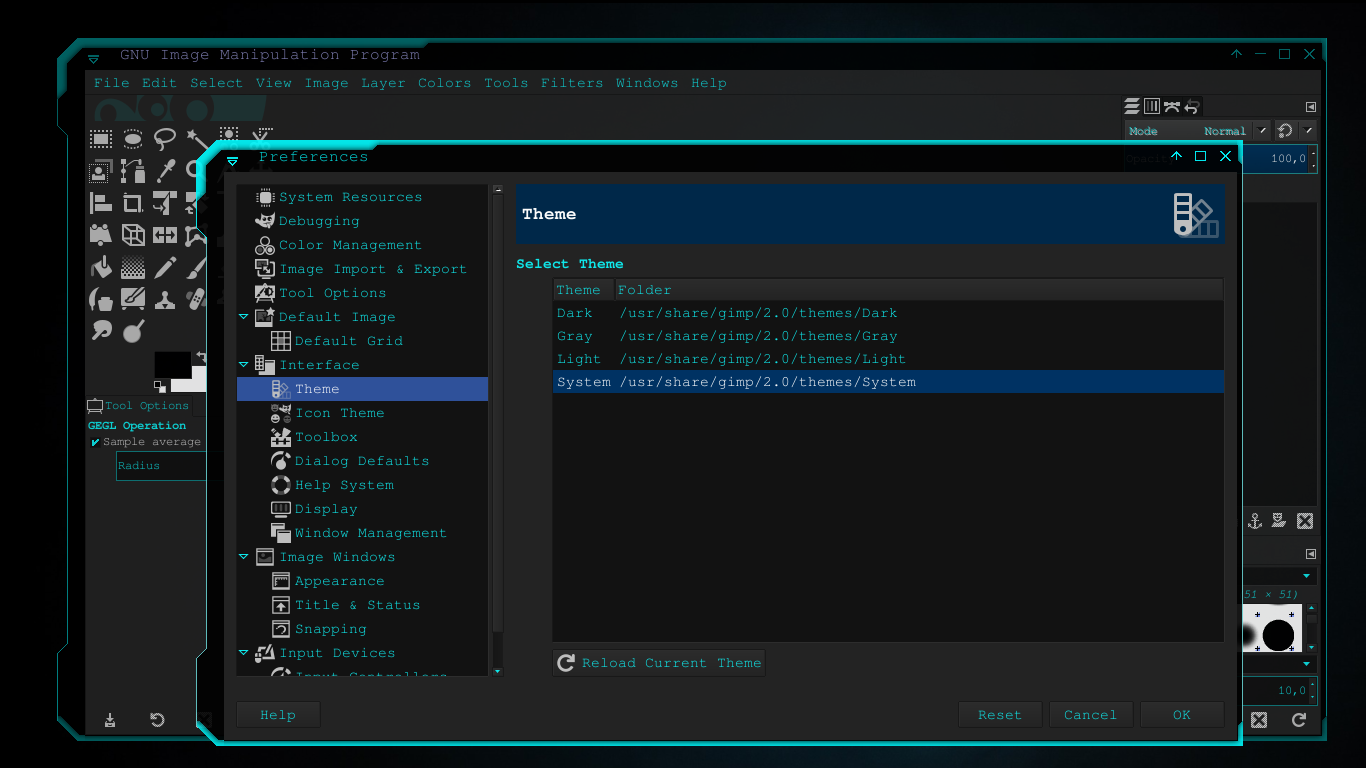Viewport: 1366px width, 768px height.
Task: Choose Dark theme row in list
Action: point(888,313)
